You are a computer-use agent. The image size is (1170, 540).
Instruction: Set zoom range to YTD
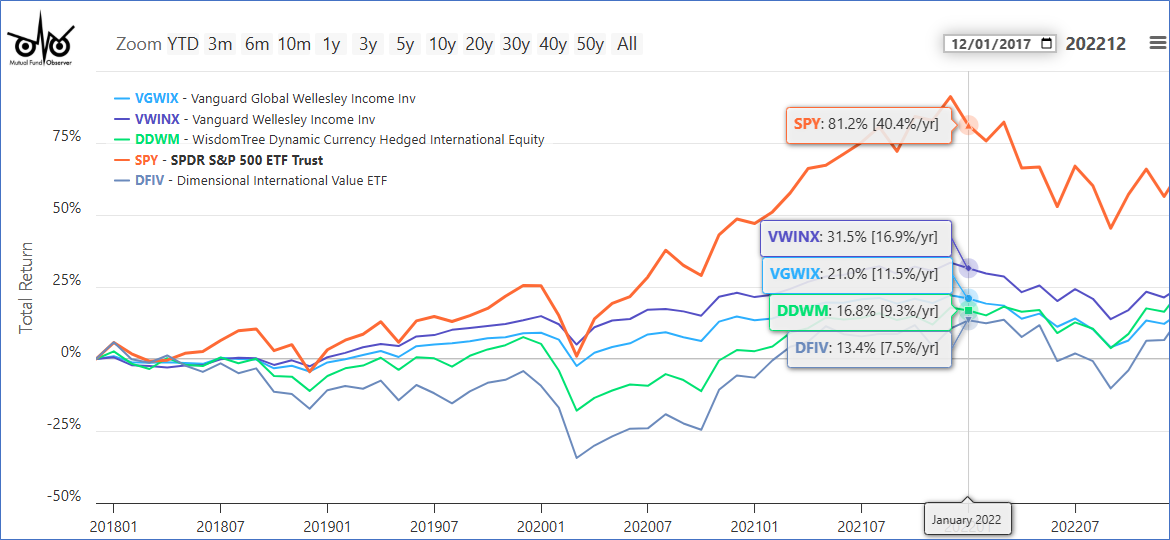pos(183,44)
